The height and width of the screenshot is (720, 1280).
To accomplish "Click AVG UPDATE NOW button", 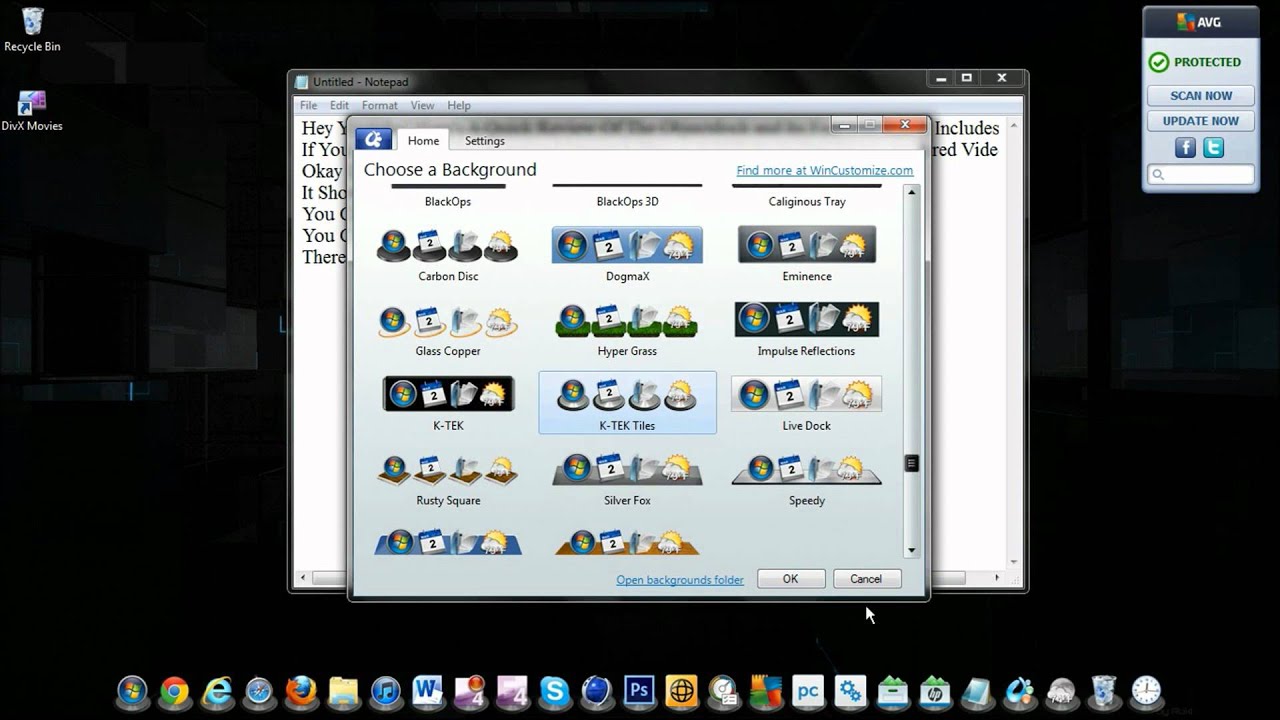I will (x=1201, y=121).
